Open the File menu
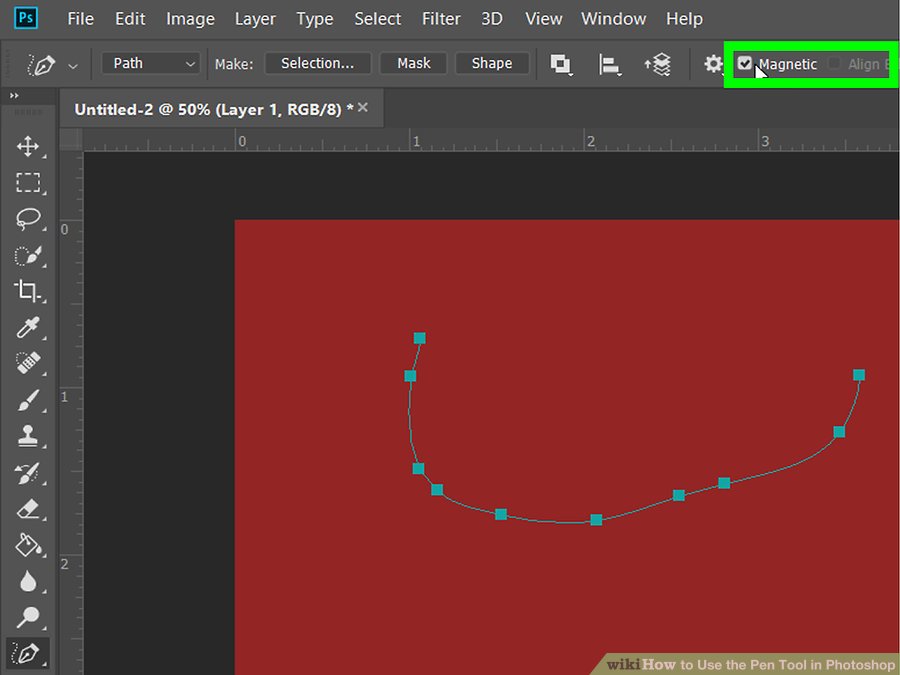Image resolution: width=900 pixels, height=675 pixels. click(x=80, y=19)
